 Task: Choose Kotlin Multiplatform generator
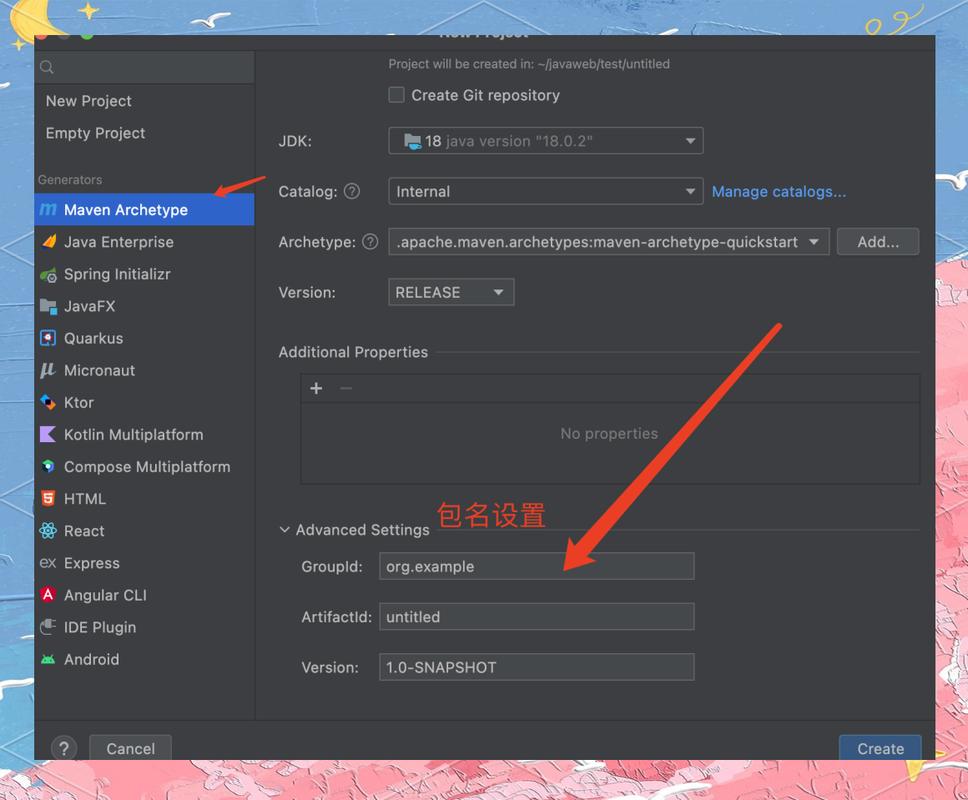pyautogui.click(x=144, y=435)
